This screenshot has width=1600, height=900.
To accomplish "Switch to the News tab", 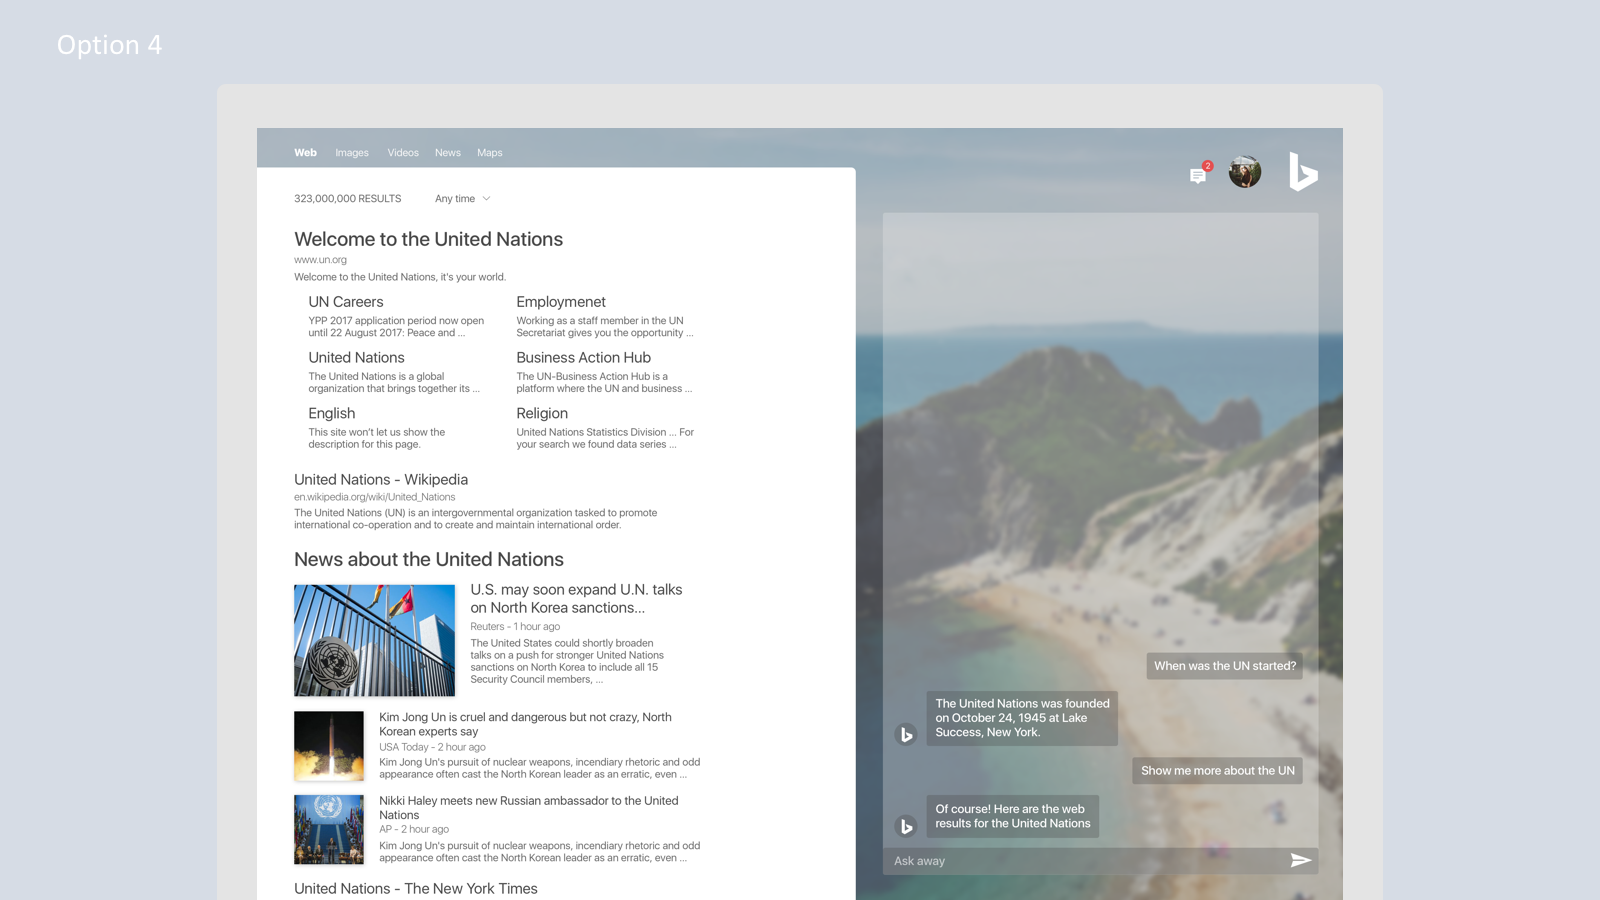I will pyautogui.click(x=448, y=153).
